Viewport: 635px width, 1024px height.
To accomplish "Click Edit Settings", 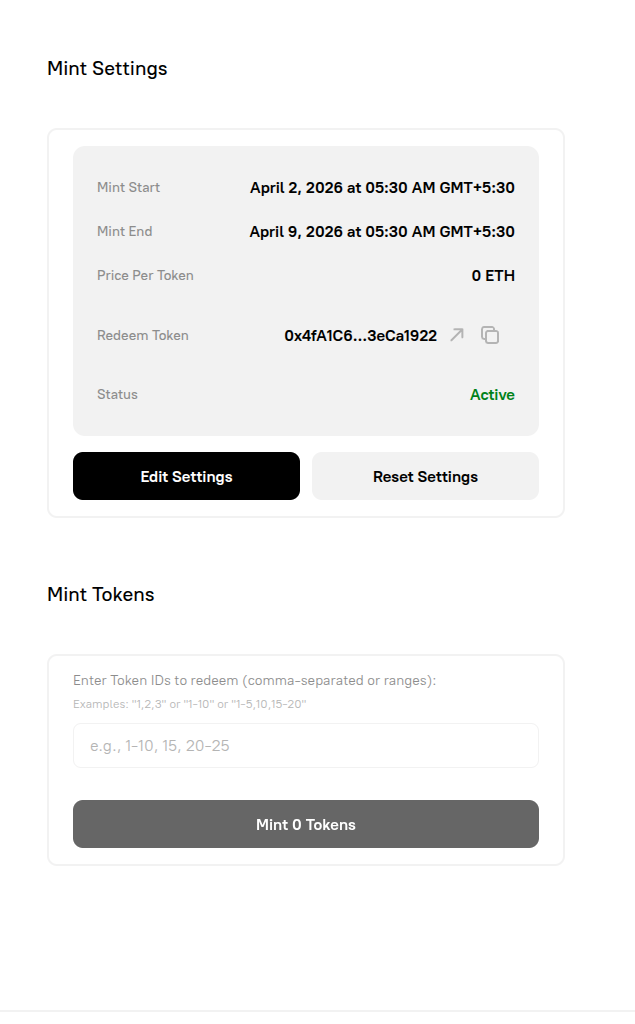I will click(x=185, y=476).
